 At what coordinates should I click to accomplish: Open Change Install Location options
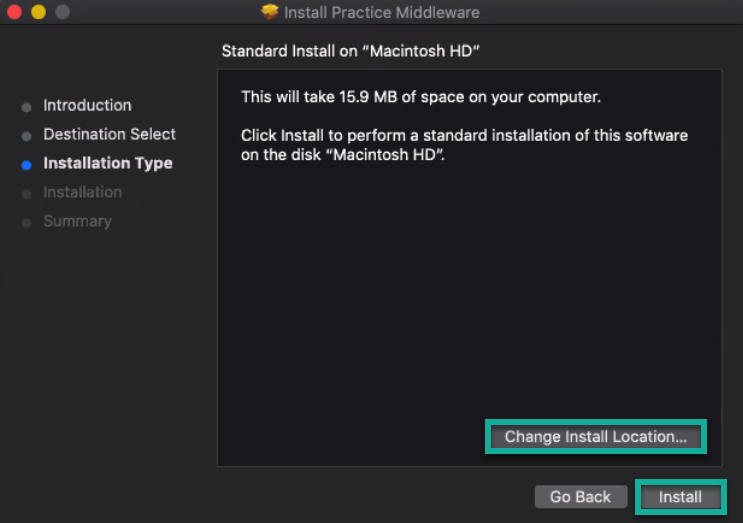tap(596, 436)
